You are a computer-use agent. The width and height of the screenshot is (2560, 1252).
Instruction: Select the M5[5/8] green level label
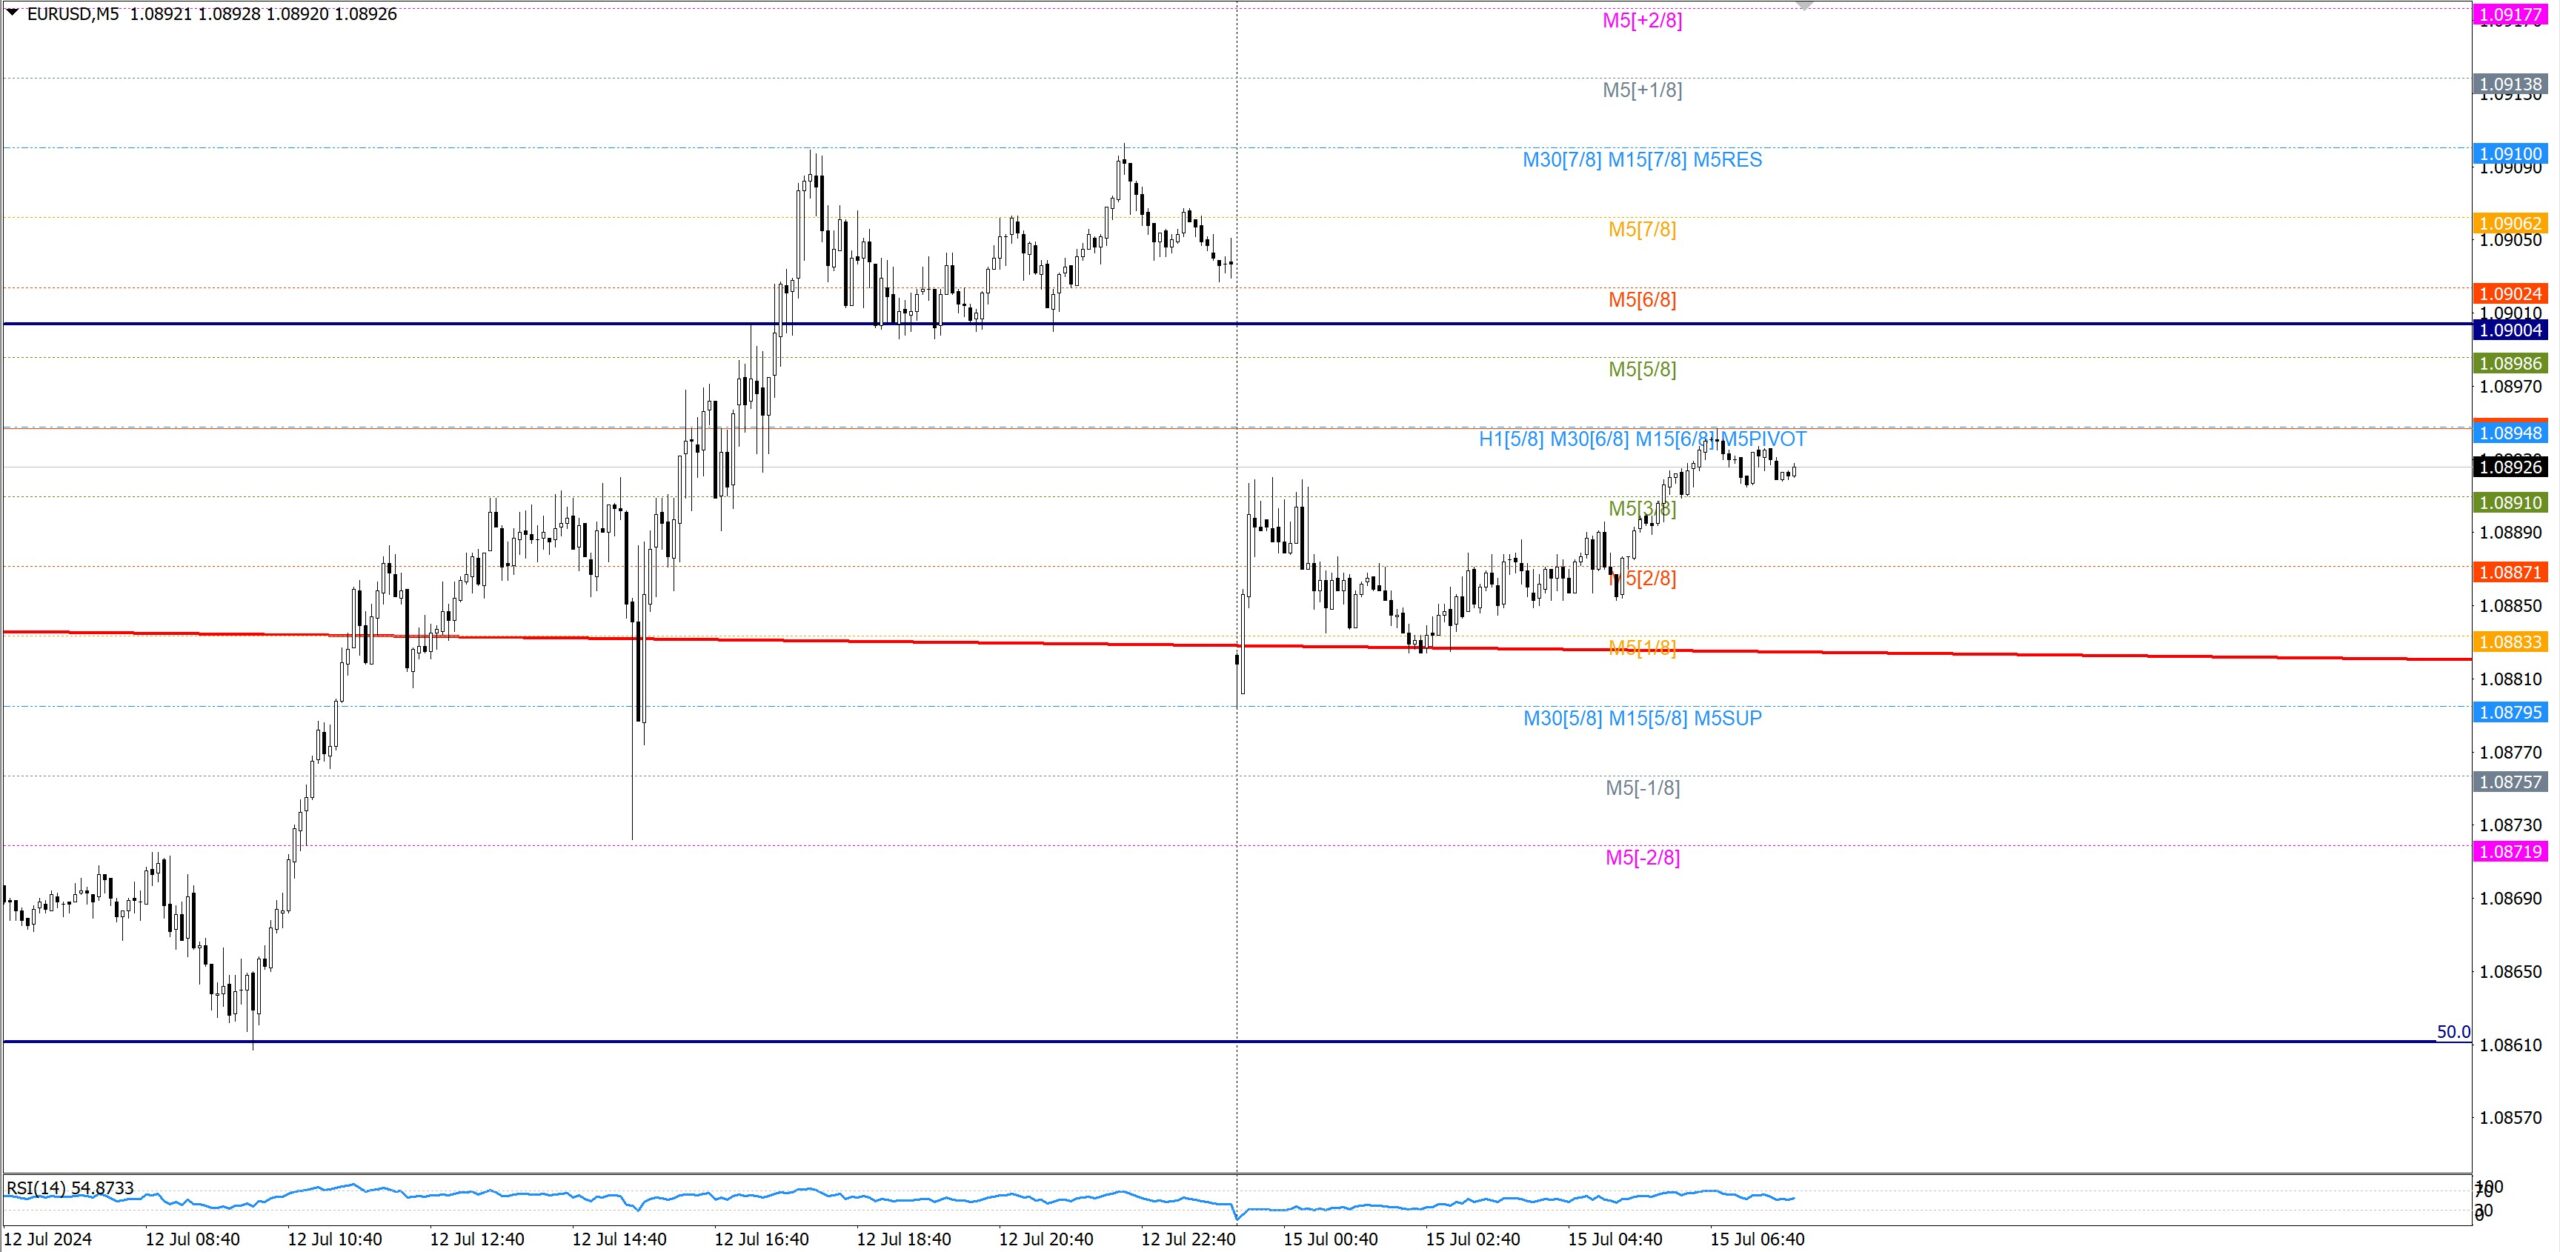pos(1641,370)
